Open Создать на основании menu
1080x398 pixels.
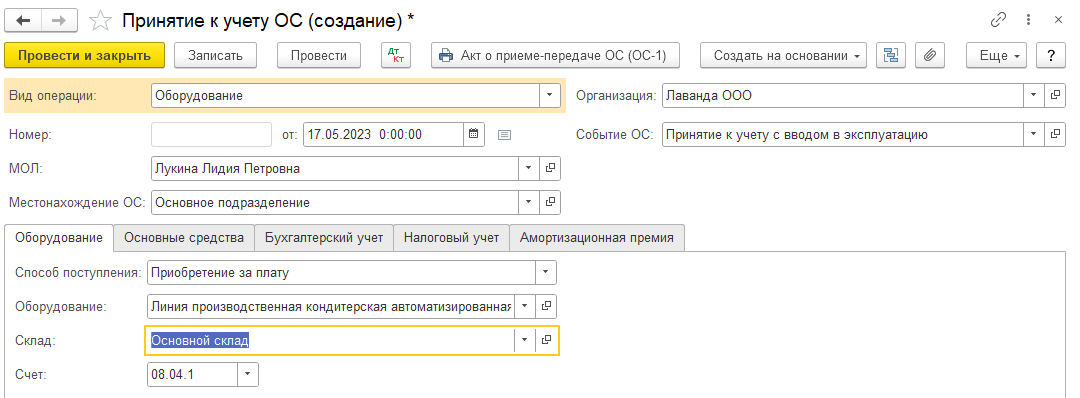[783, 56]
